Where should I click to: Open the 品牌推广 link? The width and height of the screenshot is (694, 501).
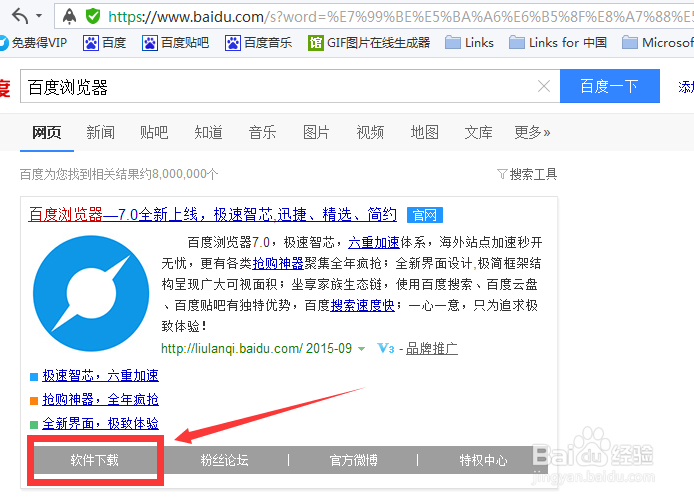click(x=432, y=349)
